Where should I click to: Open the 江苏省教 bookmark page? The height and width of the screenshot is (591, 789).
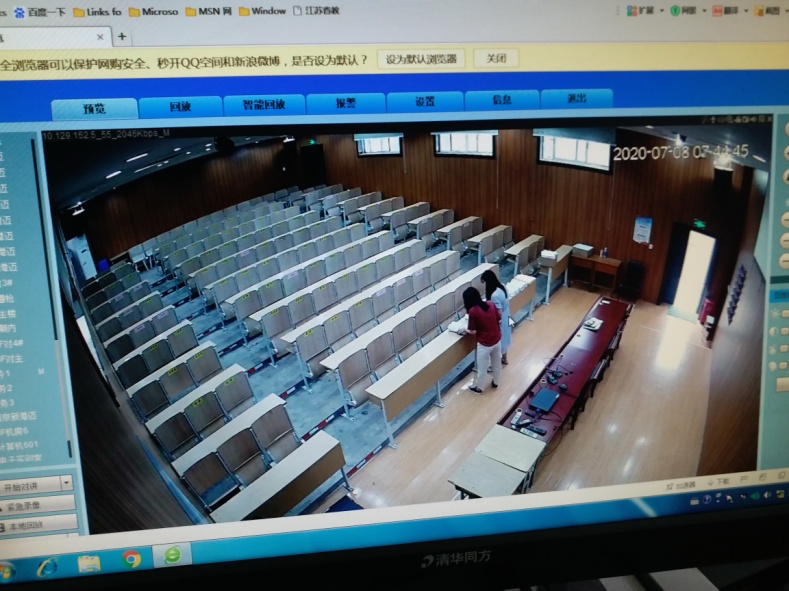[317, 10]
